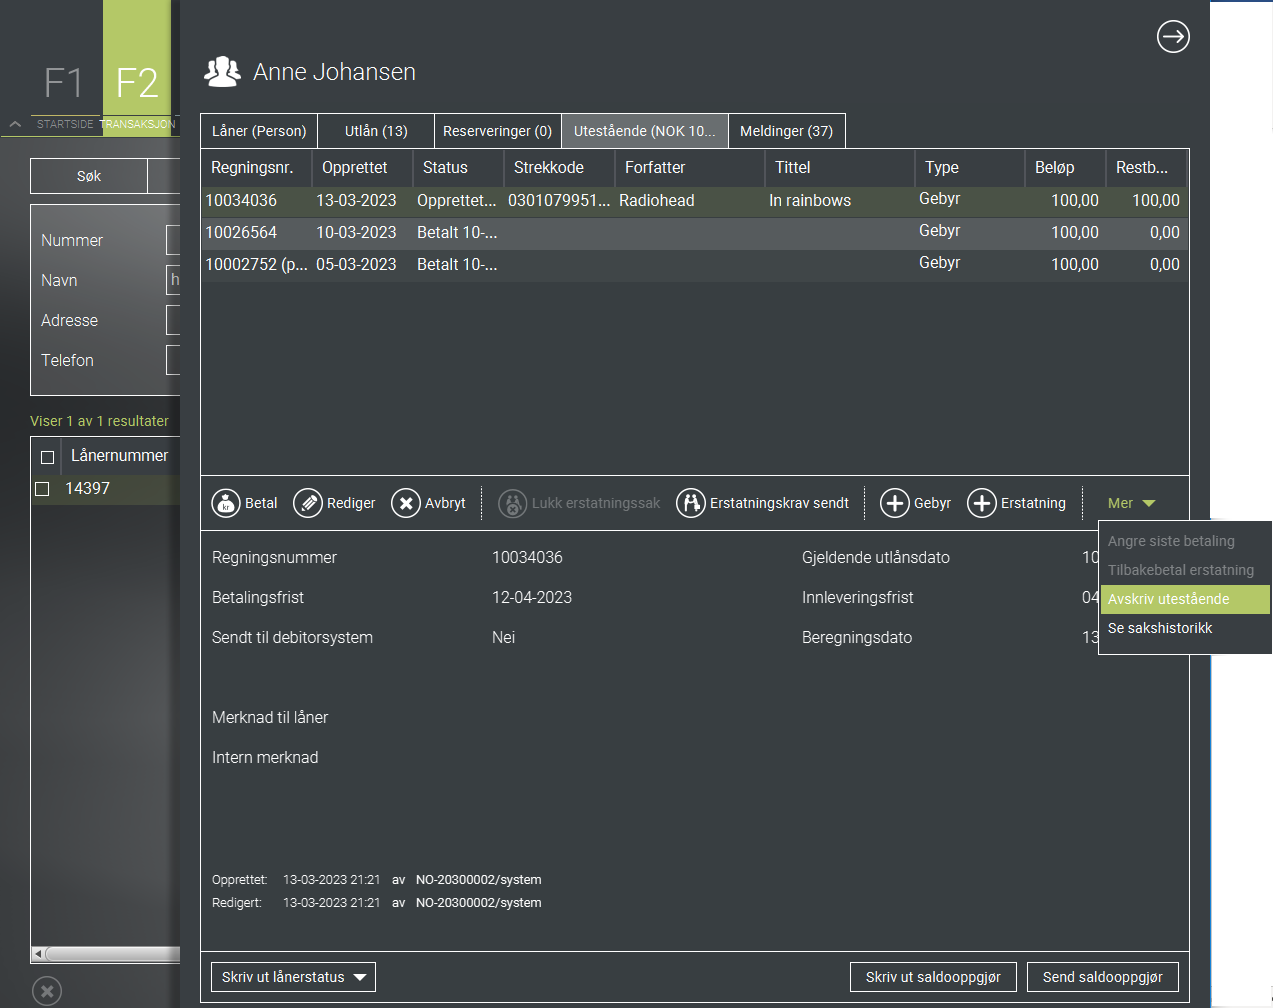The image size is (1273, 1008).
Task: Sort by Beløp column header
Action: click(1065, 167)
